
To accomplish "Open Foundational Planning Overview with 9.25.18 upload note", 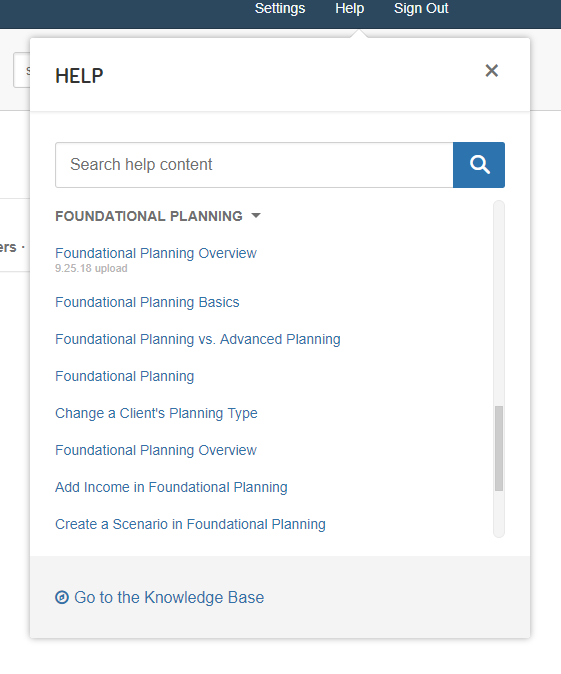I will tap(156, 253).
